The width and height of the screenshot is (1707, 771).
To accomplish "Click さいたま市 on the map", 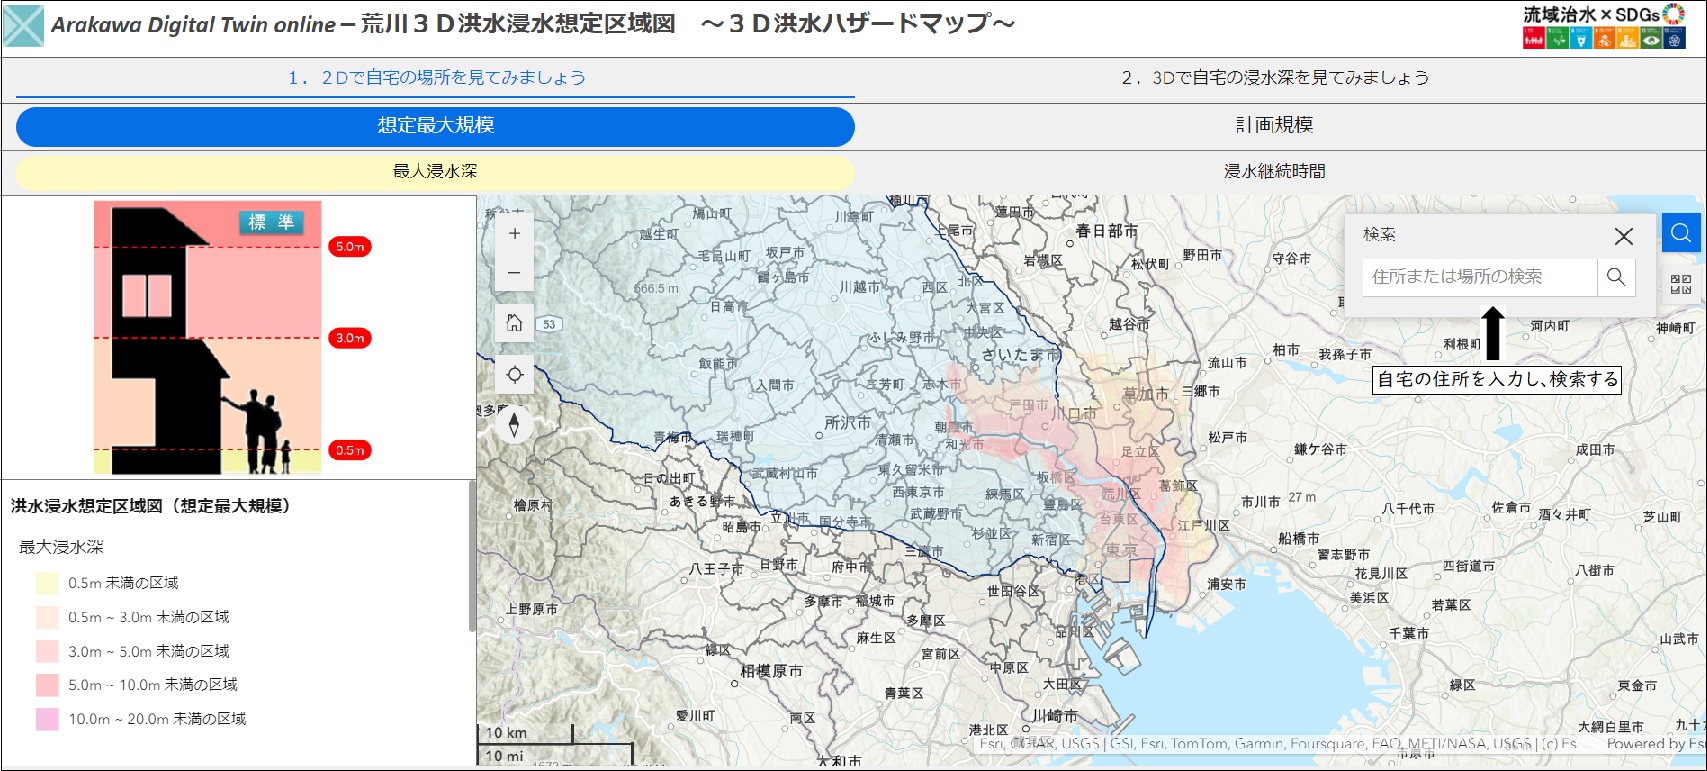I will coord(1020,354).
